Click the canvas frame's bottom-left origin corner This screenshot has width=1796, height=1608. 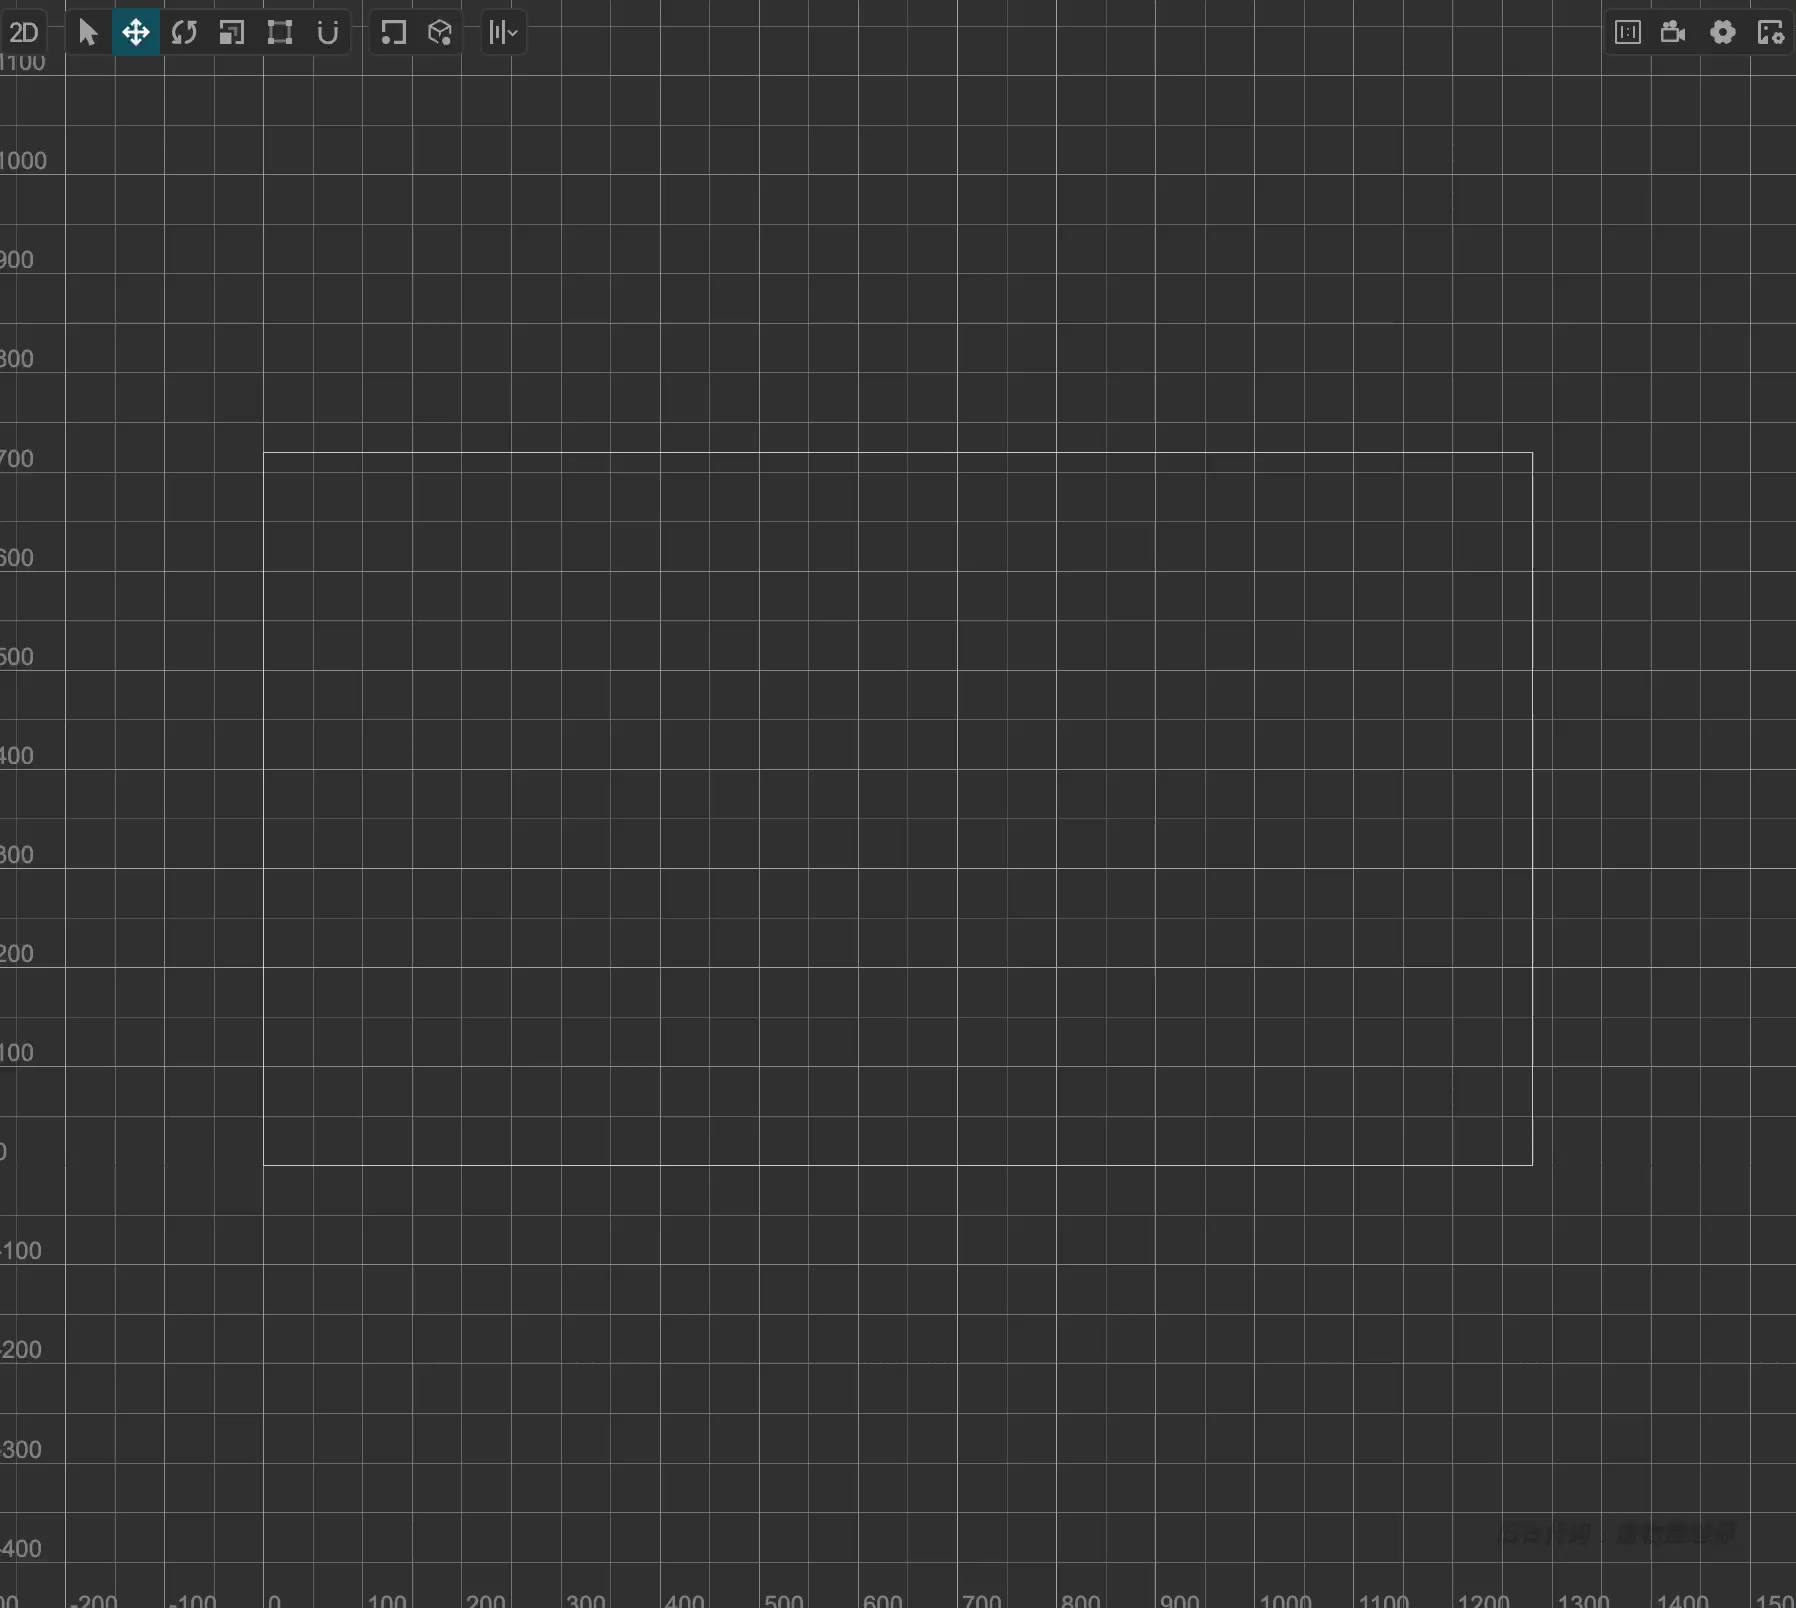[264, 1165]
